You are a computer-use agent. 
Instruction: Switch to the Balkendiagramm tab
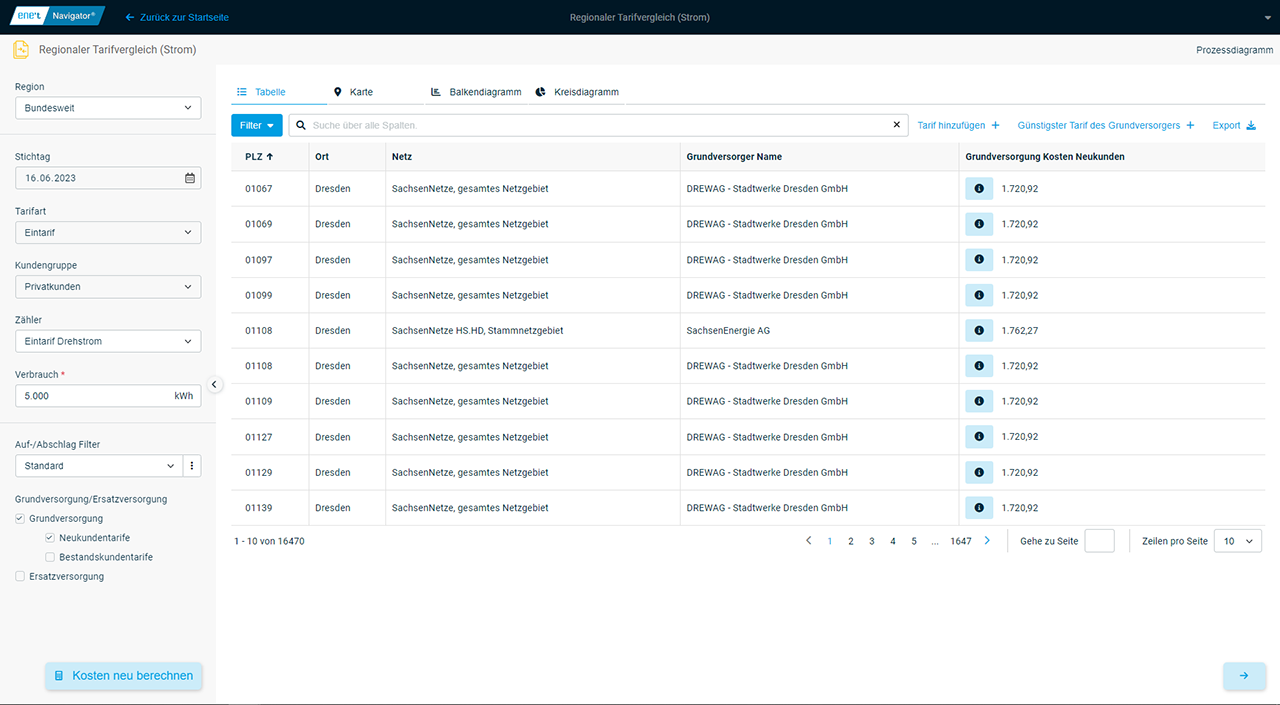tap(476, 92)
